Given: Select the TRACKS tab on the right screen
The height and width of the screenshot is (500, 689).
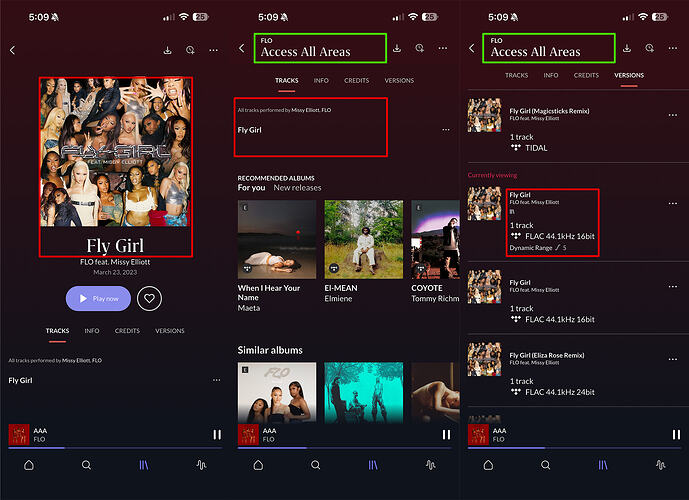Looking at the screenshot, I should pyautogui.click(x=517, y=76).
